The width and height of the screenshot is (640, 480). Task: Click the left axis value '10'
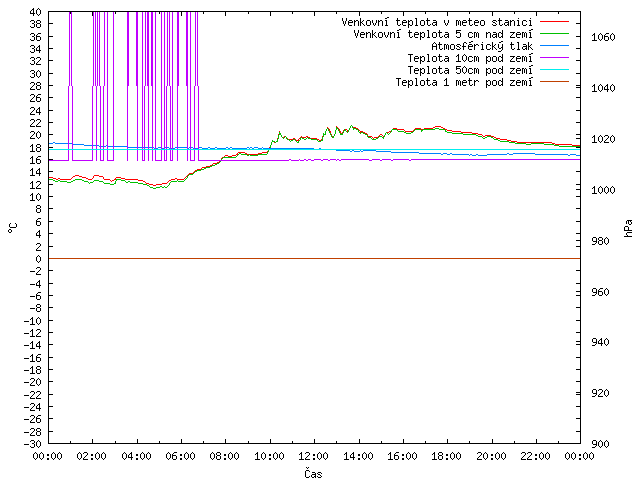tap(36, 197)
